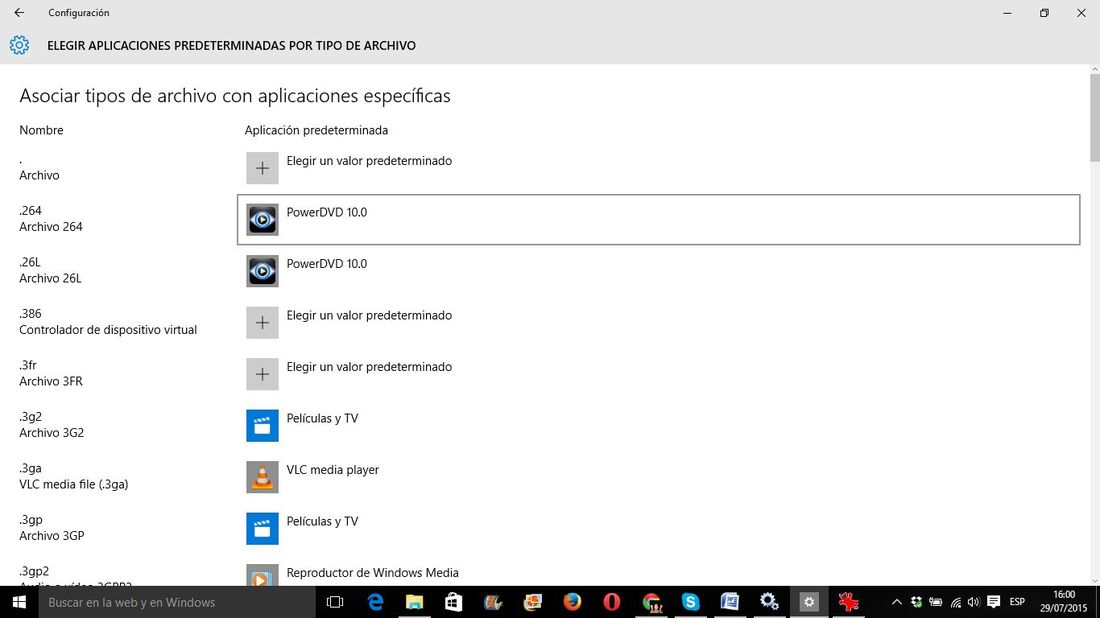The height and width of the screenshot is (618, 1100).
Task: Click the VLC media file (.3ga) label
Action: (74, 484)
